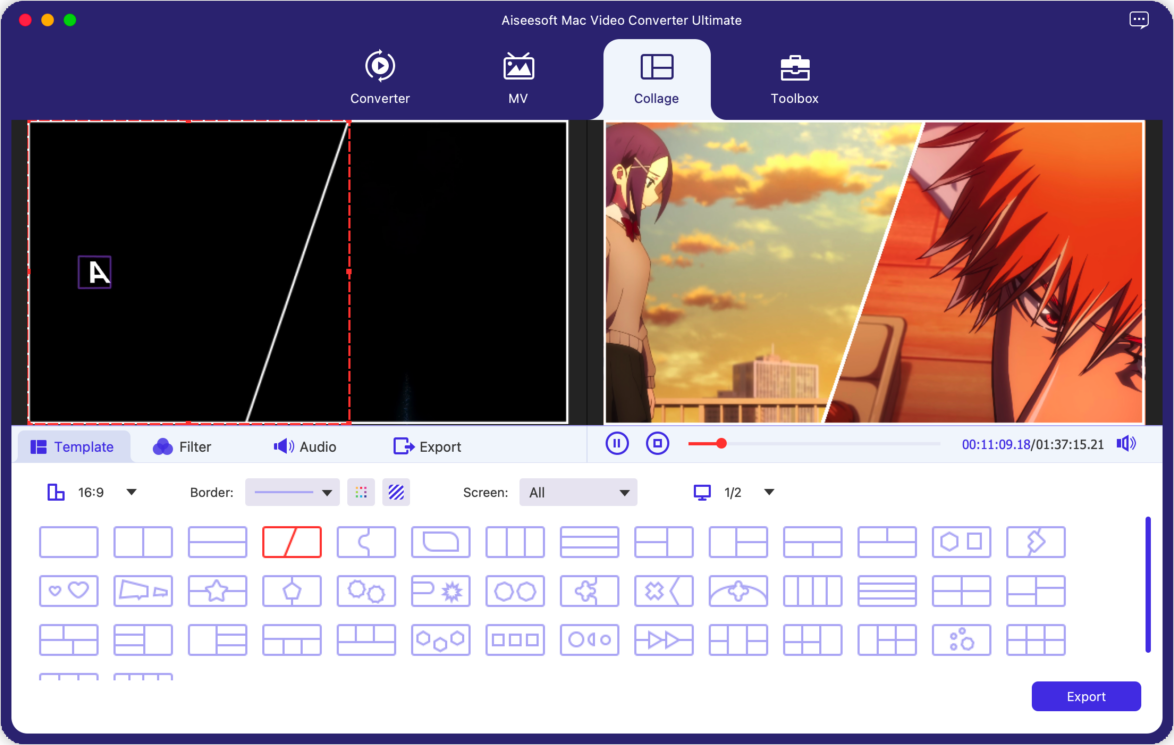Screen dimensions: 1174x745
Task: Mute preview with the speaker icon
Action: 1126,444
